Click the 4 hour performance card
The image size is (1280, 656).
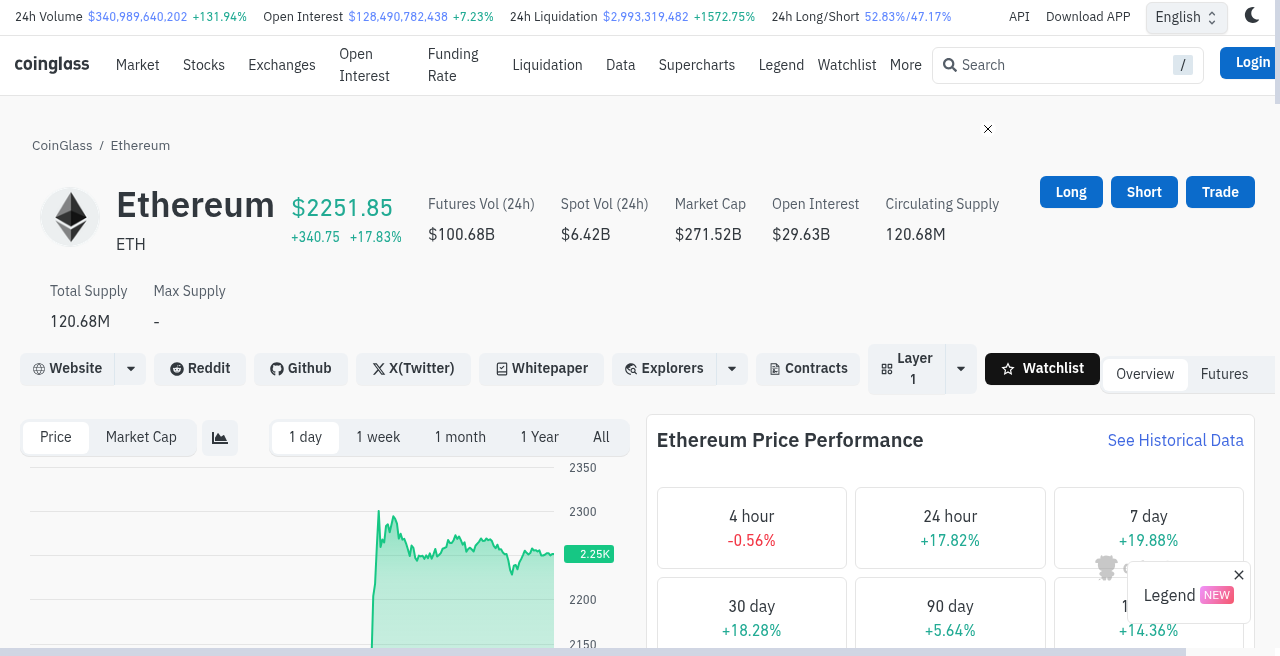pos(752,528)
